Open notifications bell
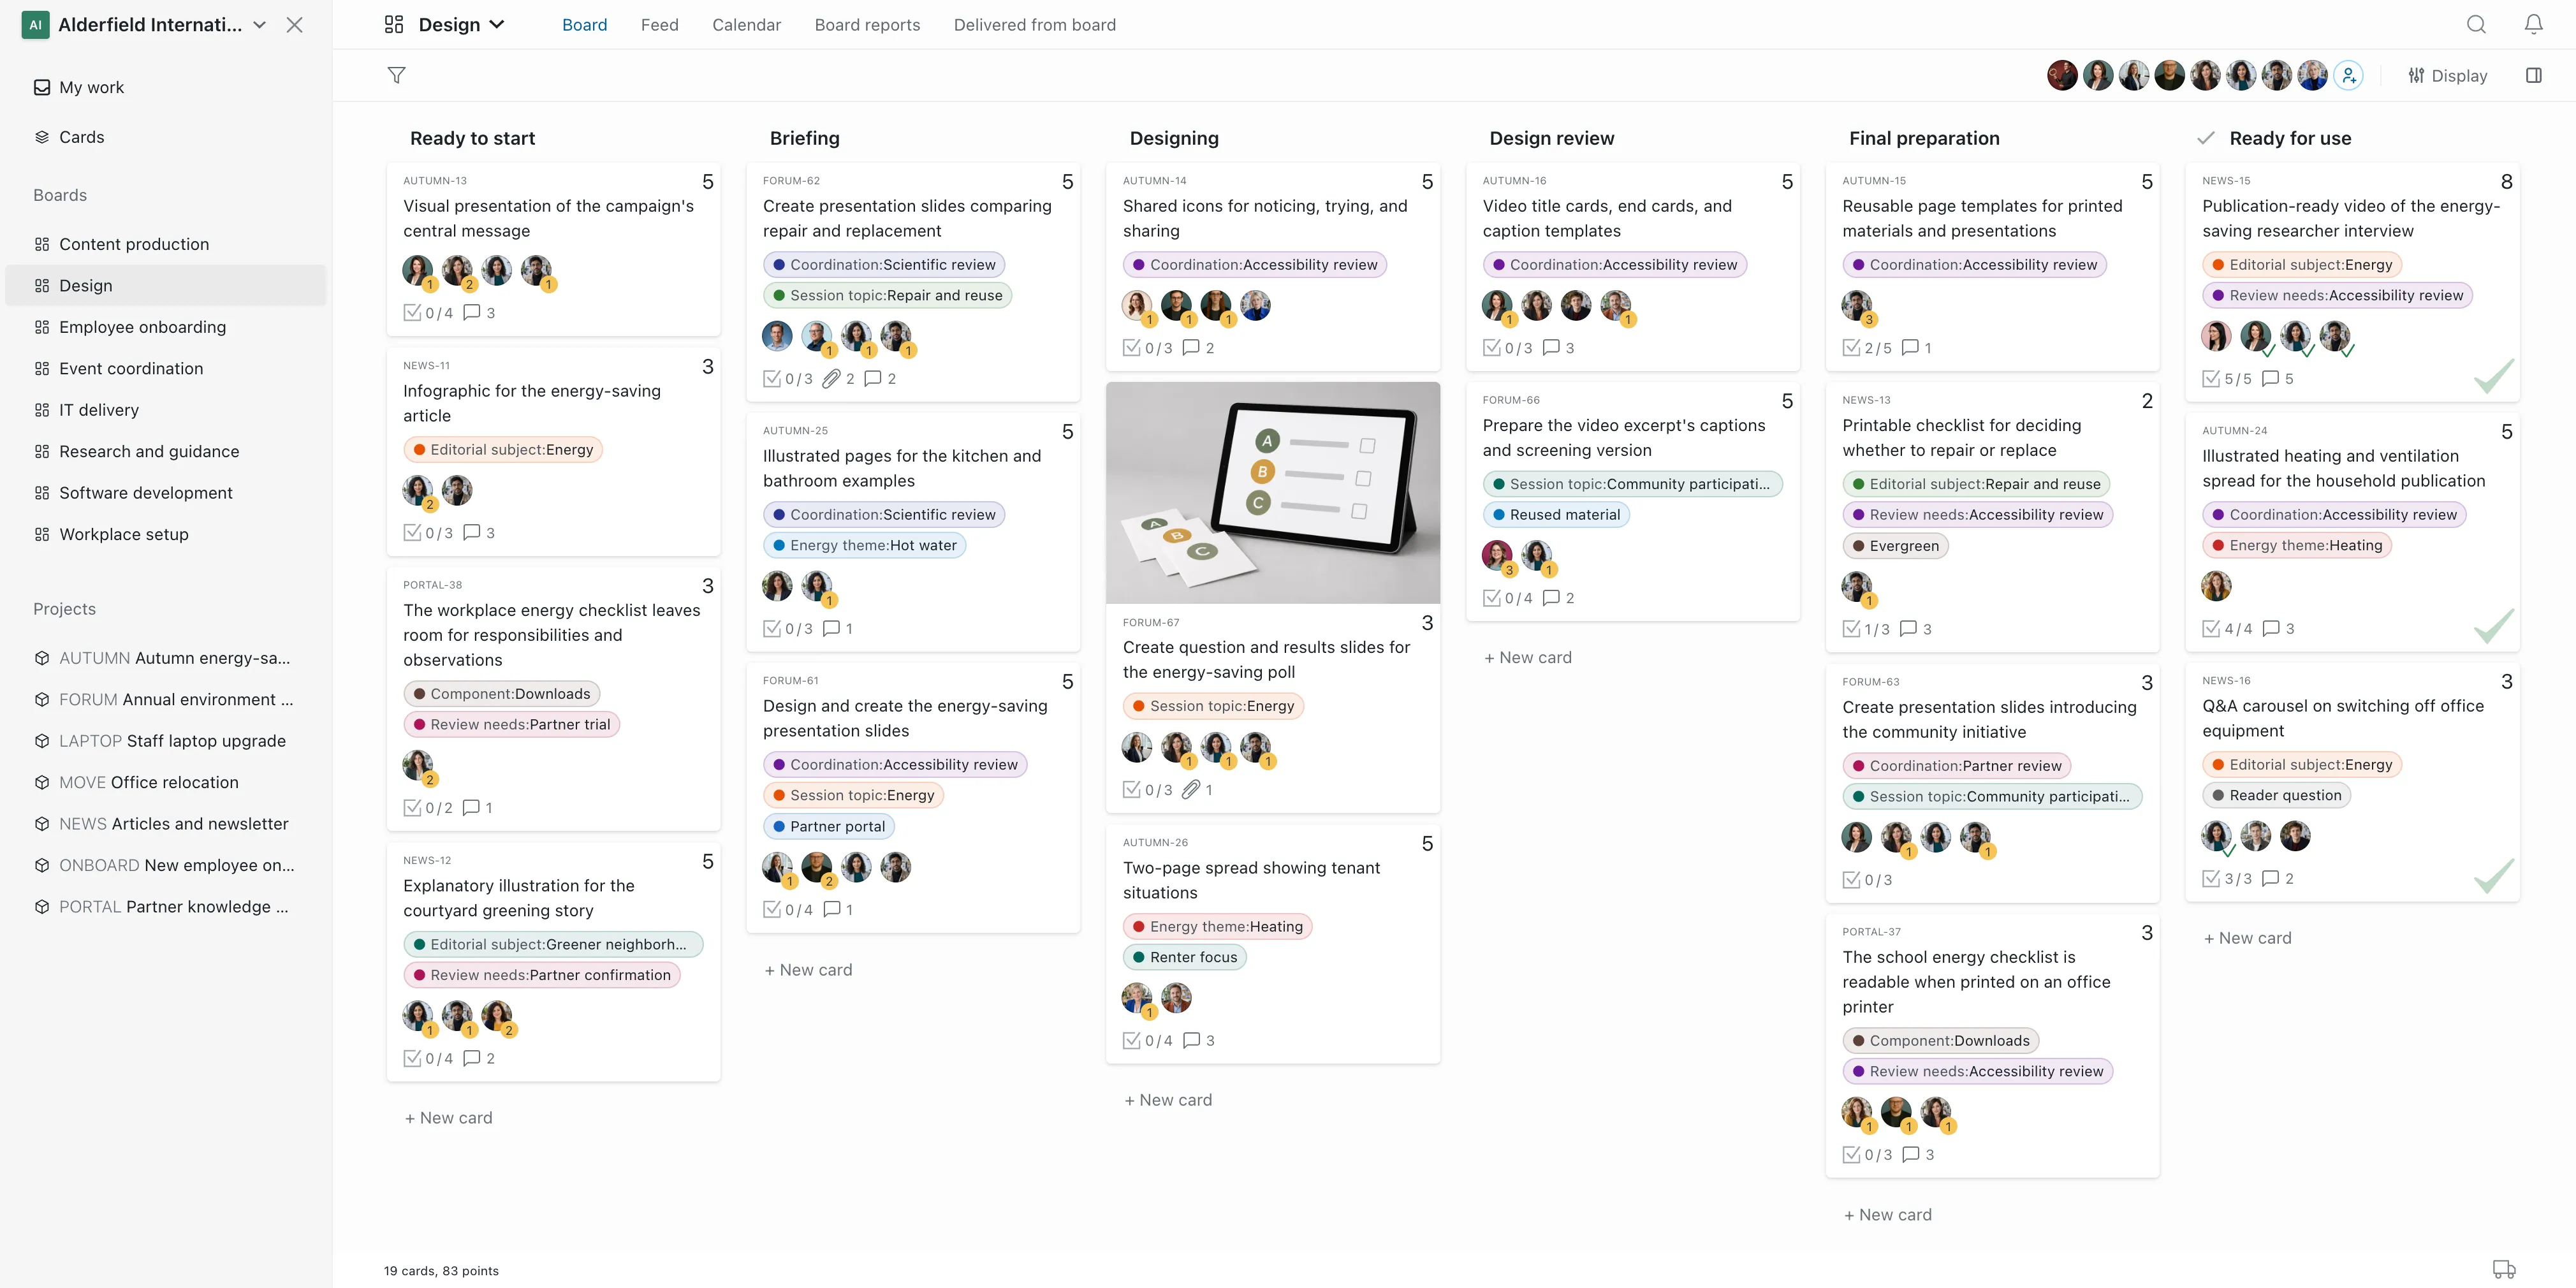Viewport: 2576px width, 1288px height. (2533, 24)
